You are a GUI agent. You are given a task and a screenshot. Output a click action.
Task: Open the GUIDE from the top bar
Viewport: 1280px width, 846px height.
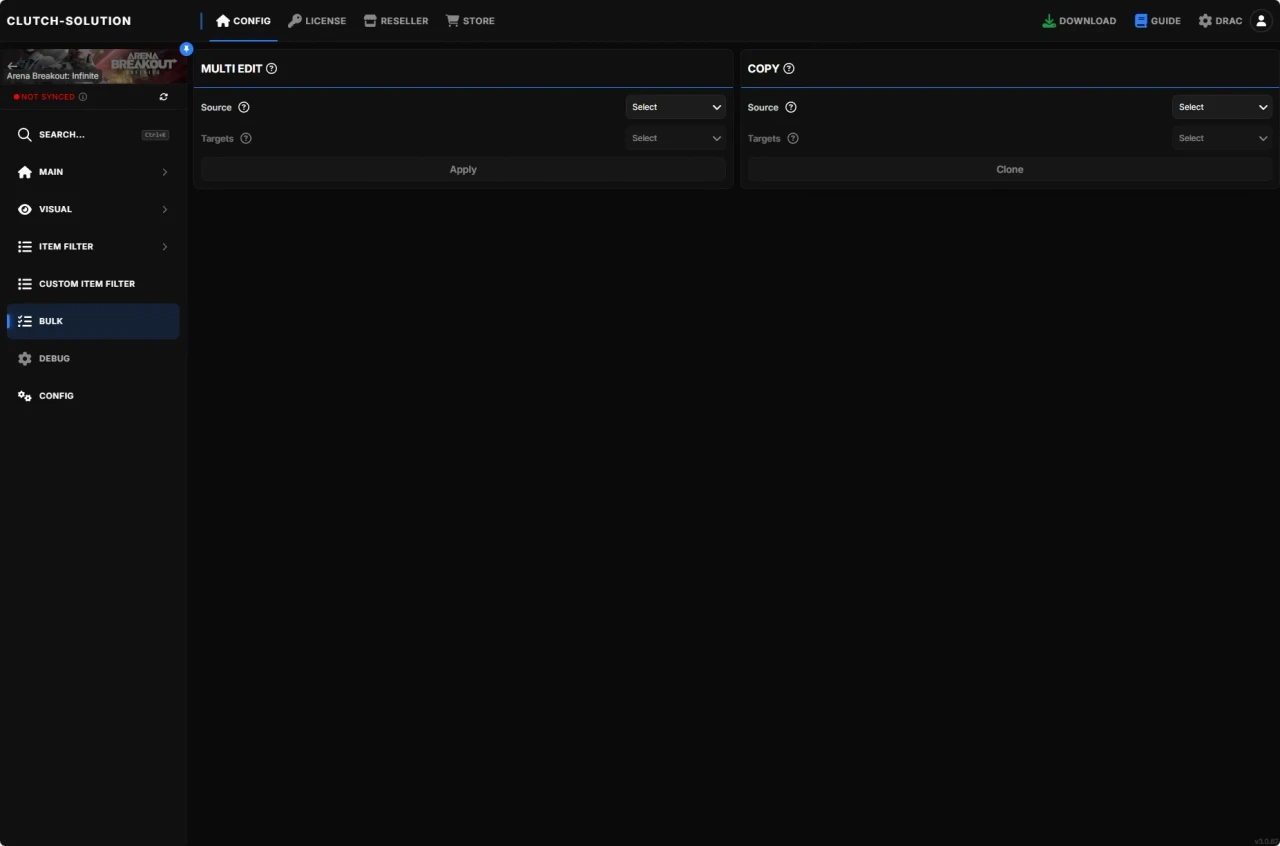1157,20
